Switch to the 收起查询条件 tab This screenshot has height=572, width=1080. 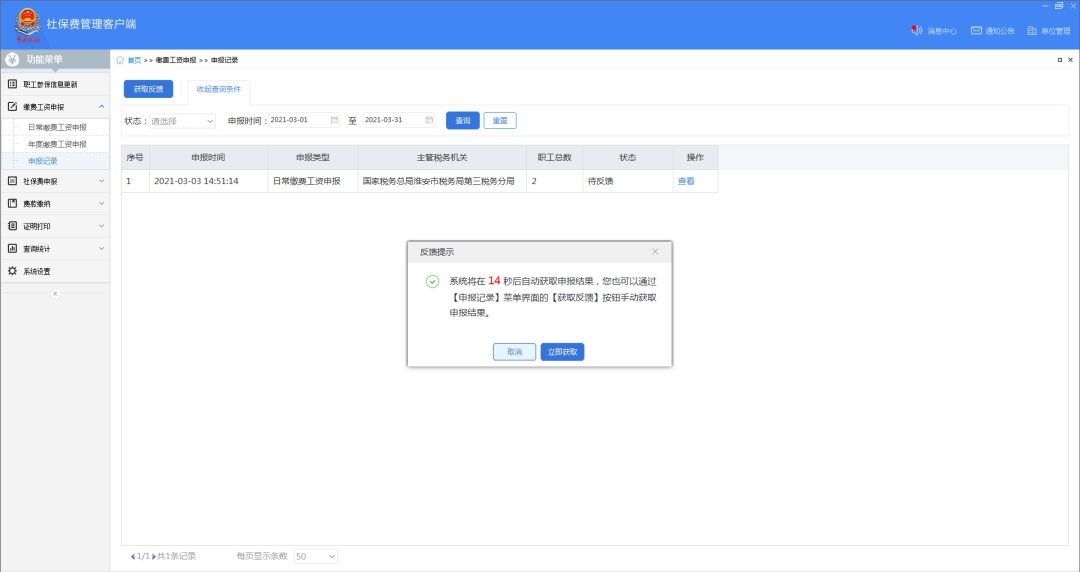218,89
